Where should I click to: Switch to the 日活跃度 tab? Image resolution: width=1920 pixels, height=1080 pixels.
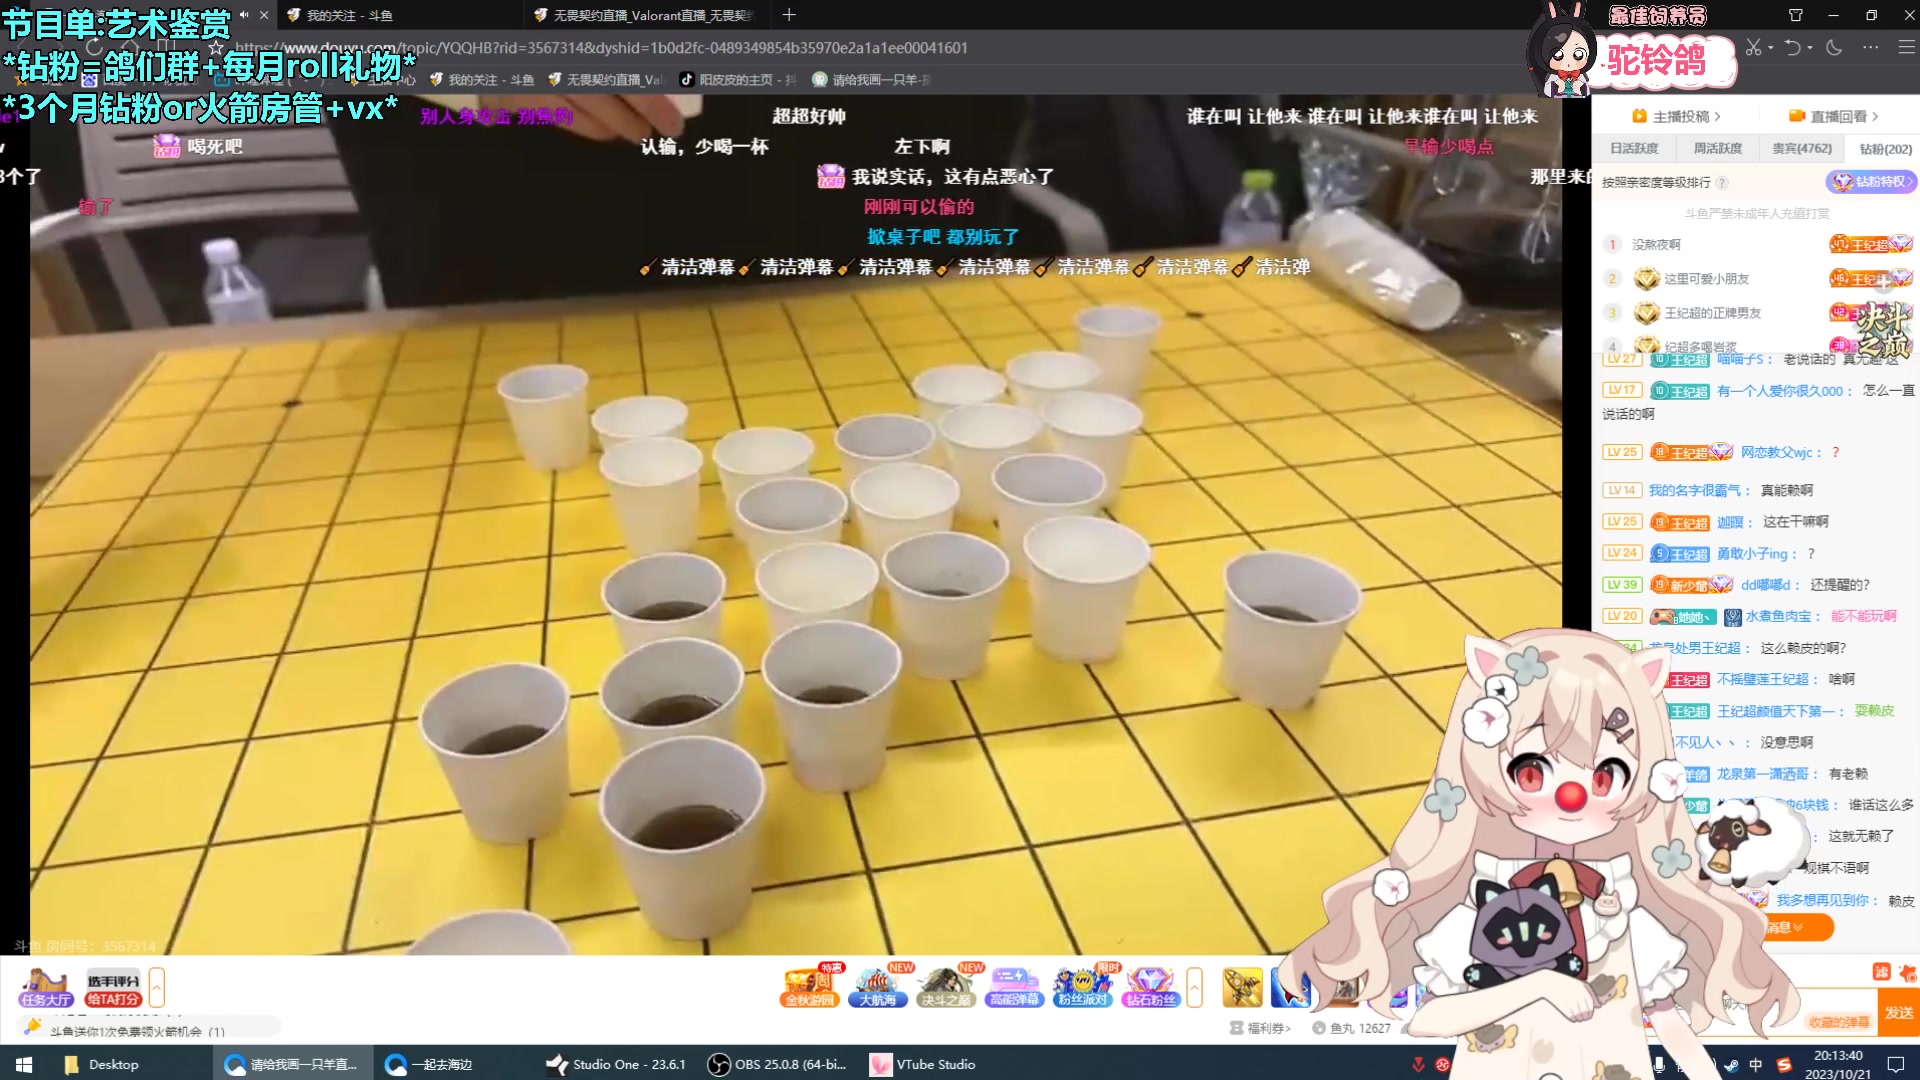[x=1634, y=148]
